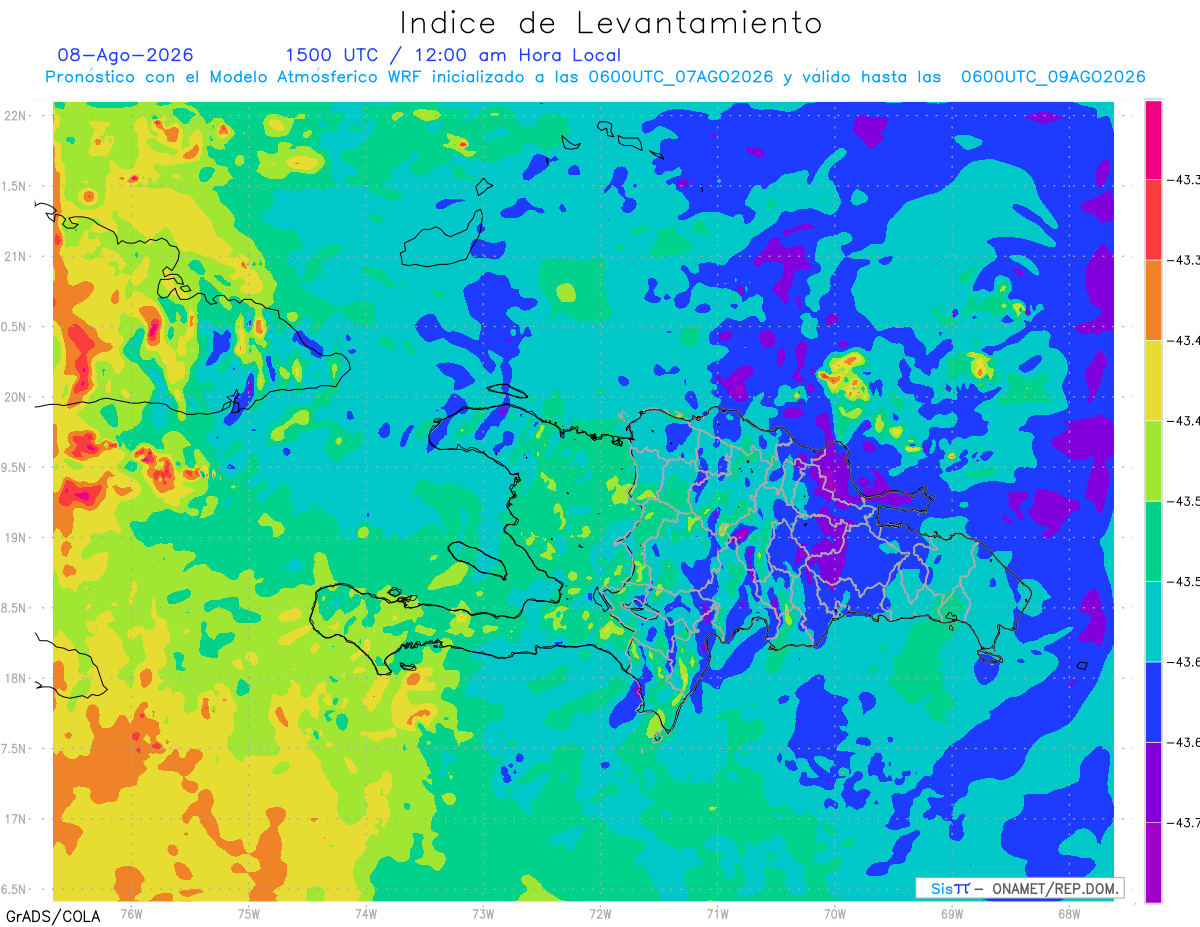Image resolution: width=1200 pixels, height=927 pixels.
Task: Click the '70W' longitude label
Action: [x=834, y=913]
